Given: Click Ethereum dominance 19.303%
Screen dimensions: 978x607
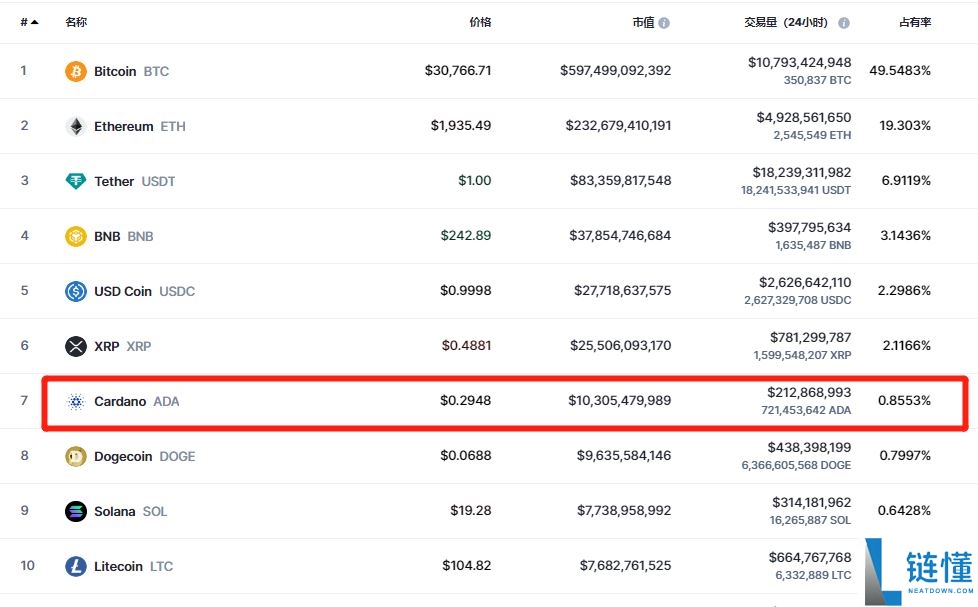Looking at the screenshot, I should (905, 125).
